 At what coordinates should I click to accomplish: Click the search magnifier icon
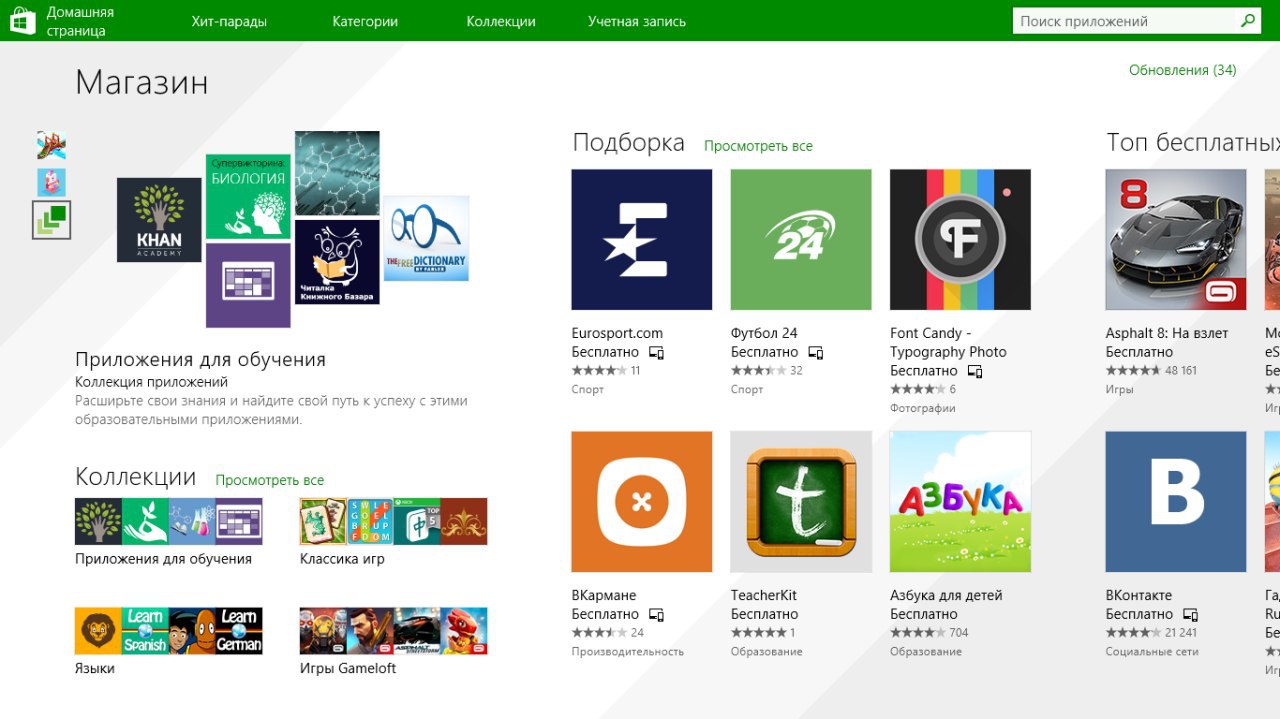click(1248, 21)
